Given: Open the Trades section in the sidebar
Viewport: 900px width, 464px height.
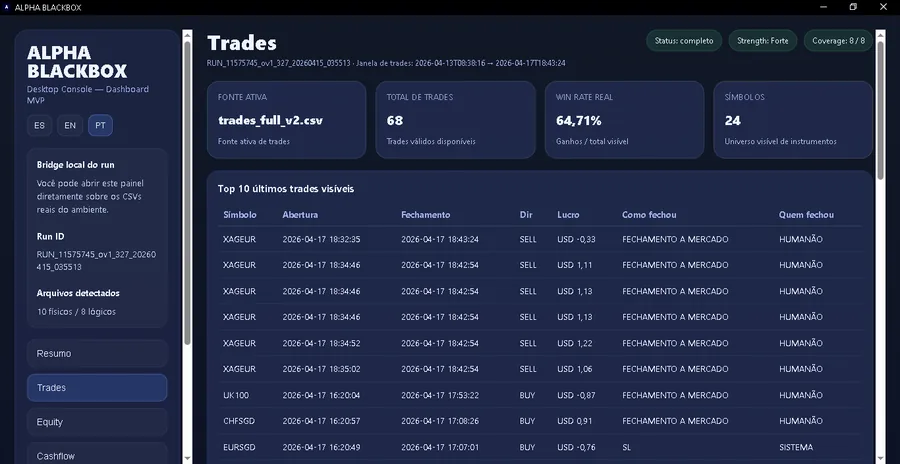Looking at the screenshot, I should click(x=97, y=388).
